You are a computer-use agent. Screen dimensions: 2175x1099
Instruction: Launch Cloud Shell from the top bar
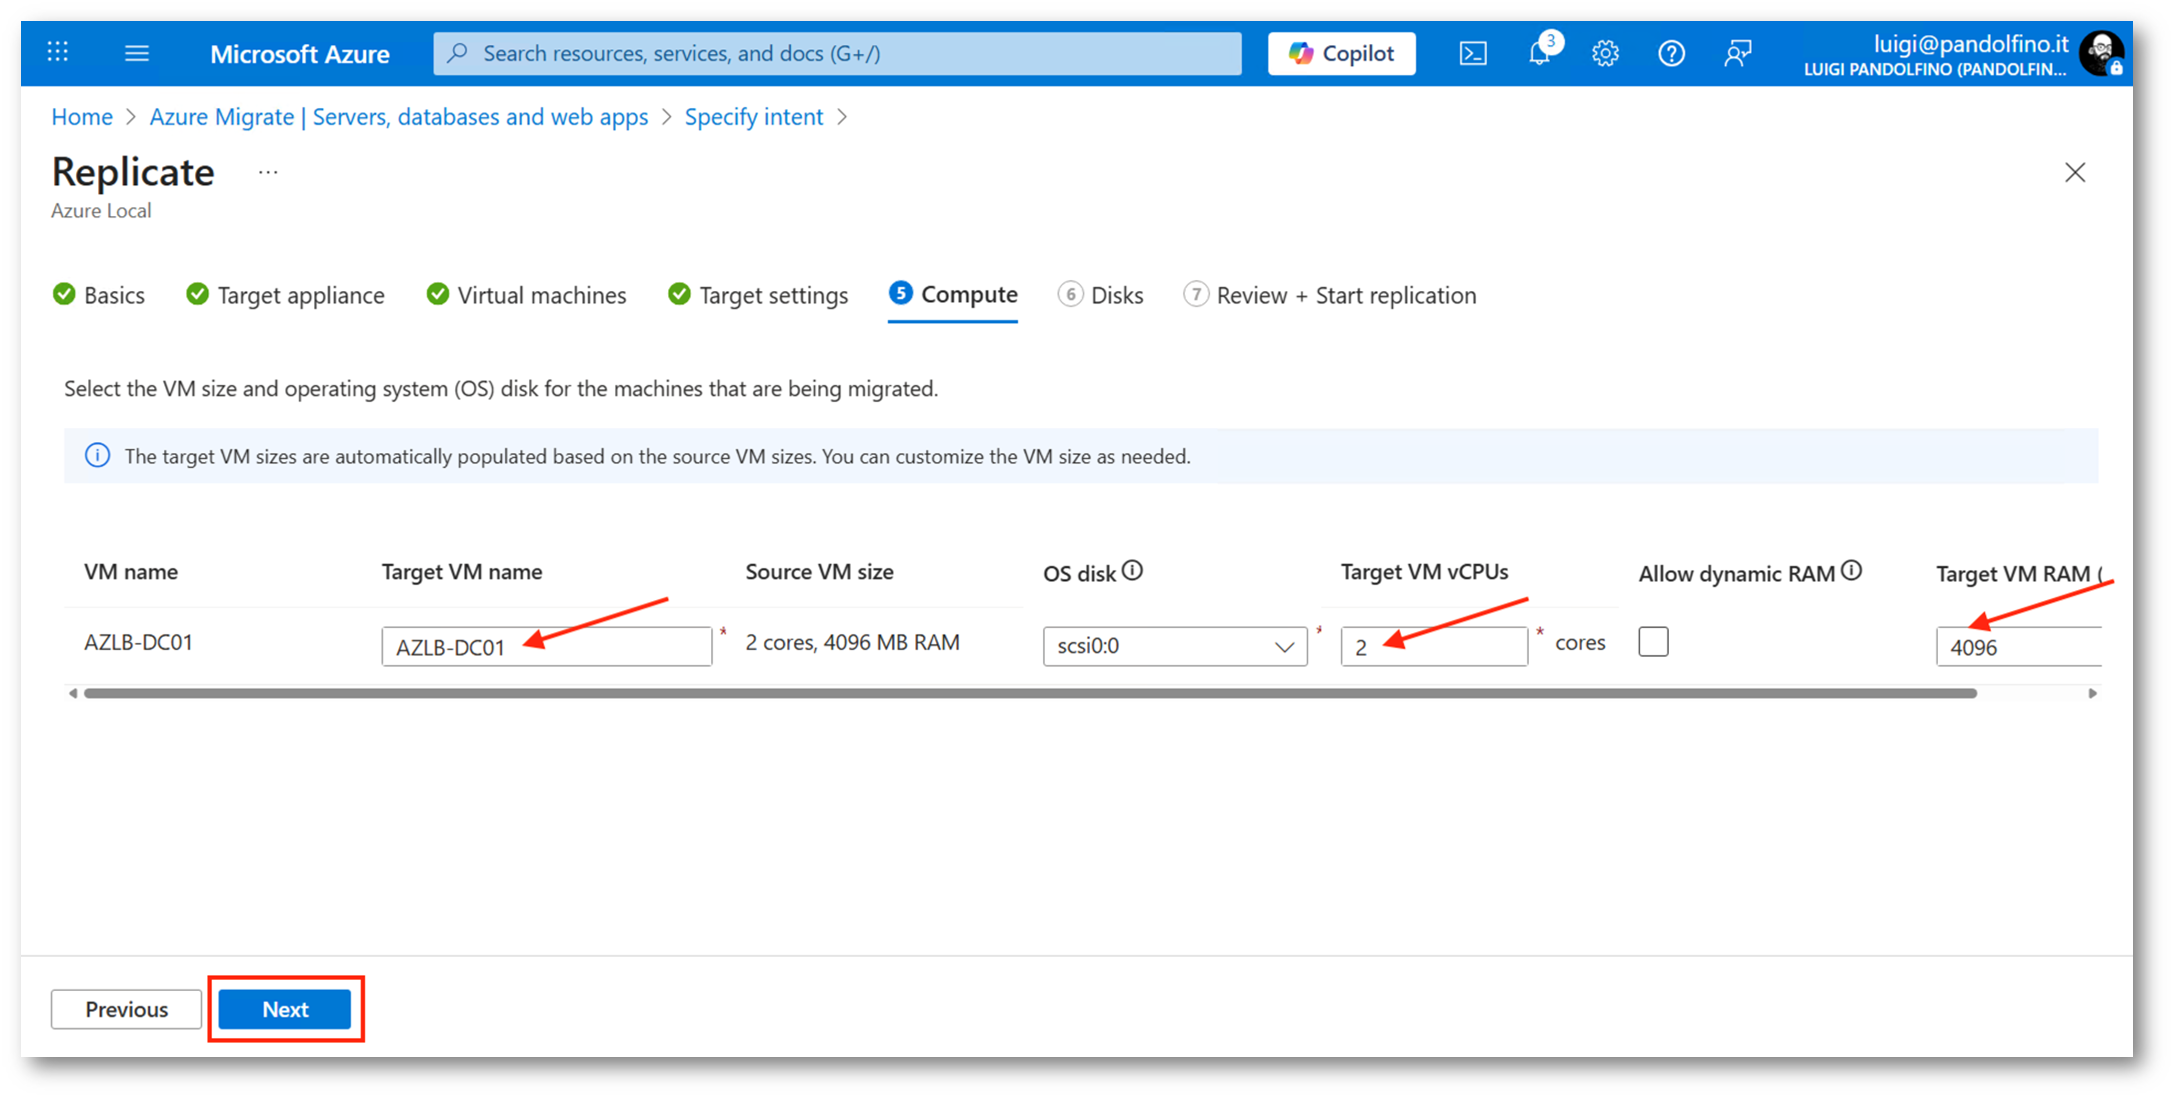1472,53
